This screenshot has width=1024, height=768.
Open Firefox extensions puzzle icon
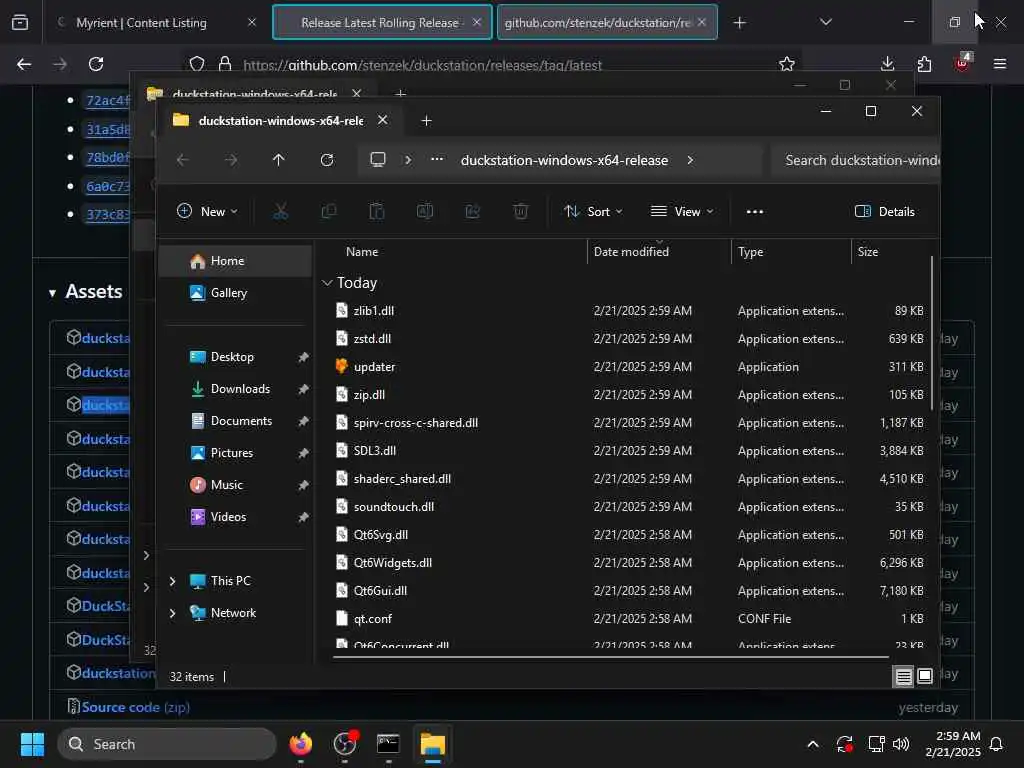click(x=924, y=64)
